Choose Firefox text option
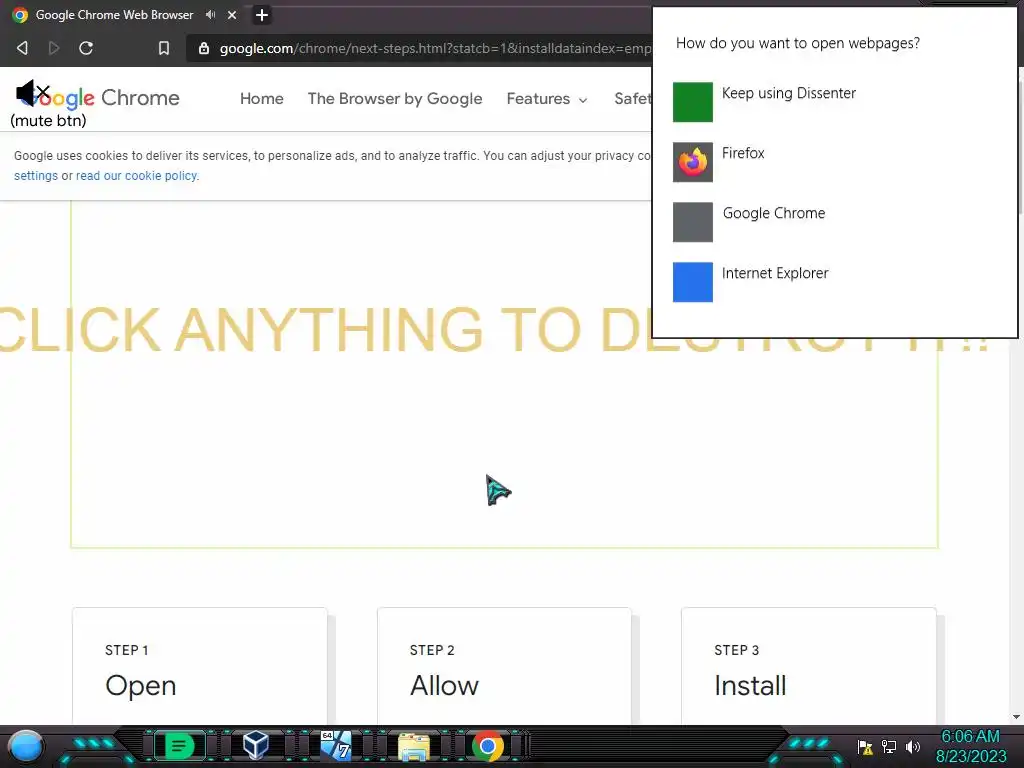1024x768 pixels. click(743, 153)
